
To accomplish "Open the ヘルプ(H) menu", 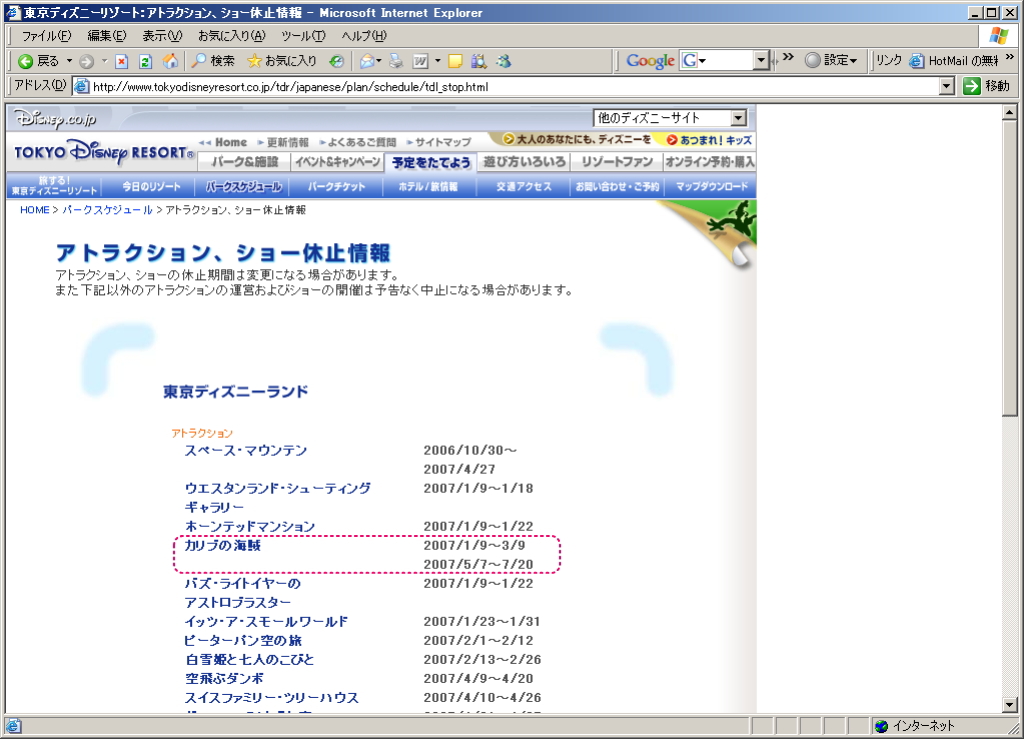I will (364, 36).
